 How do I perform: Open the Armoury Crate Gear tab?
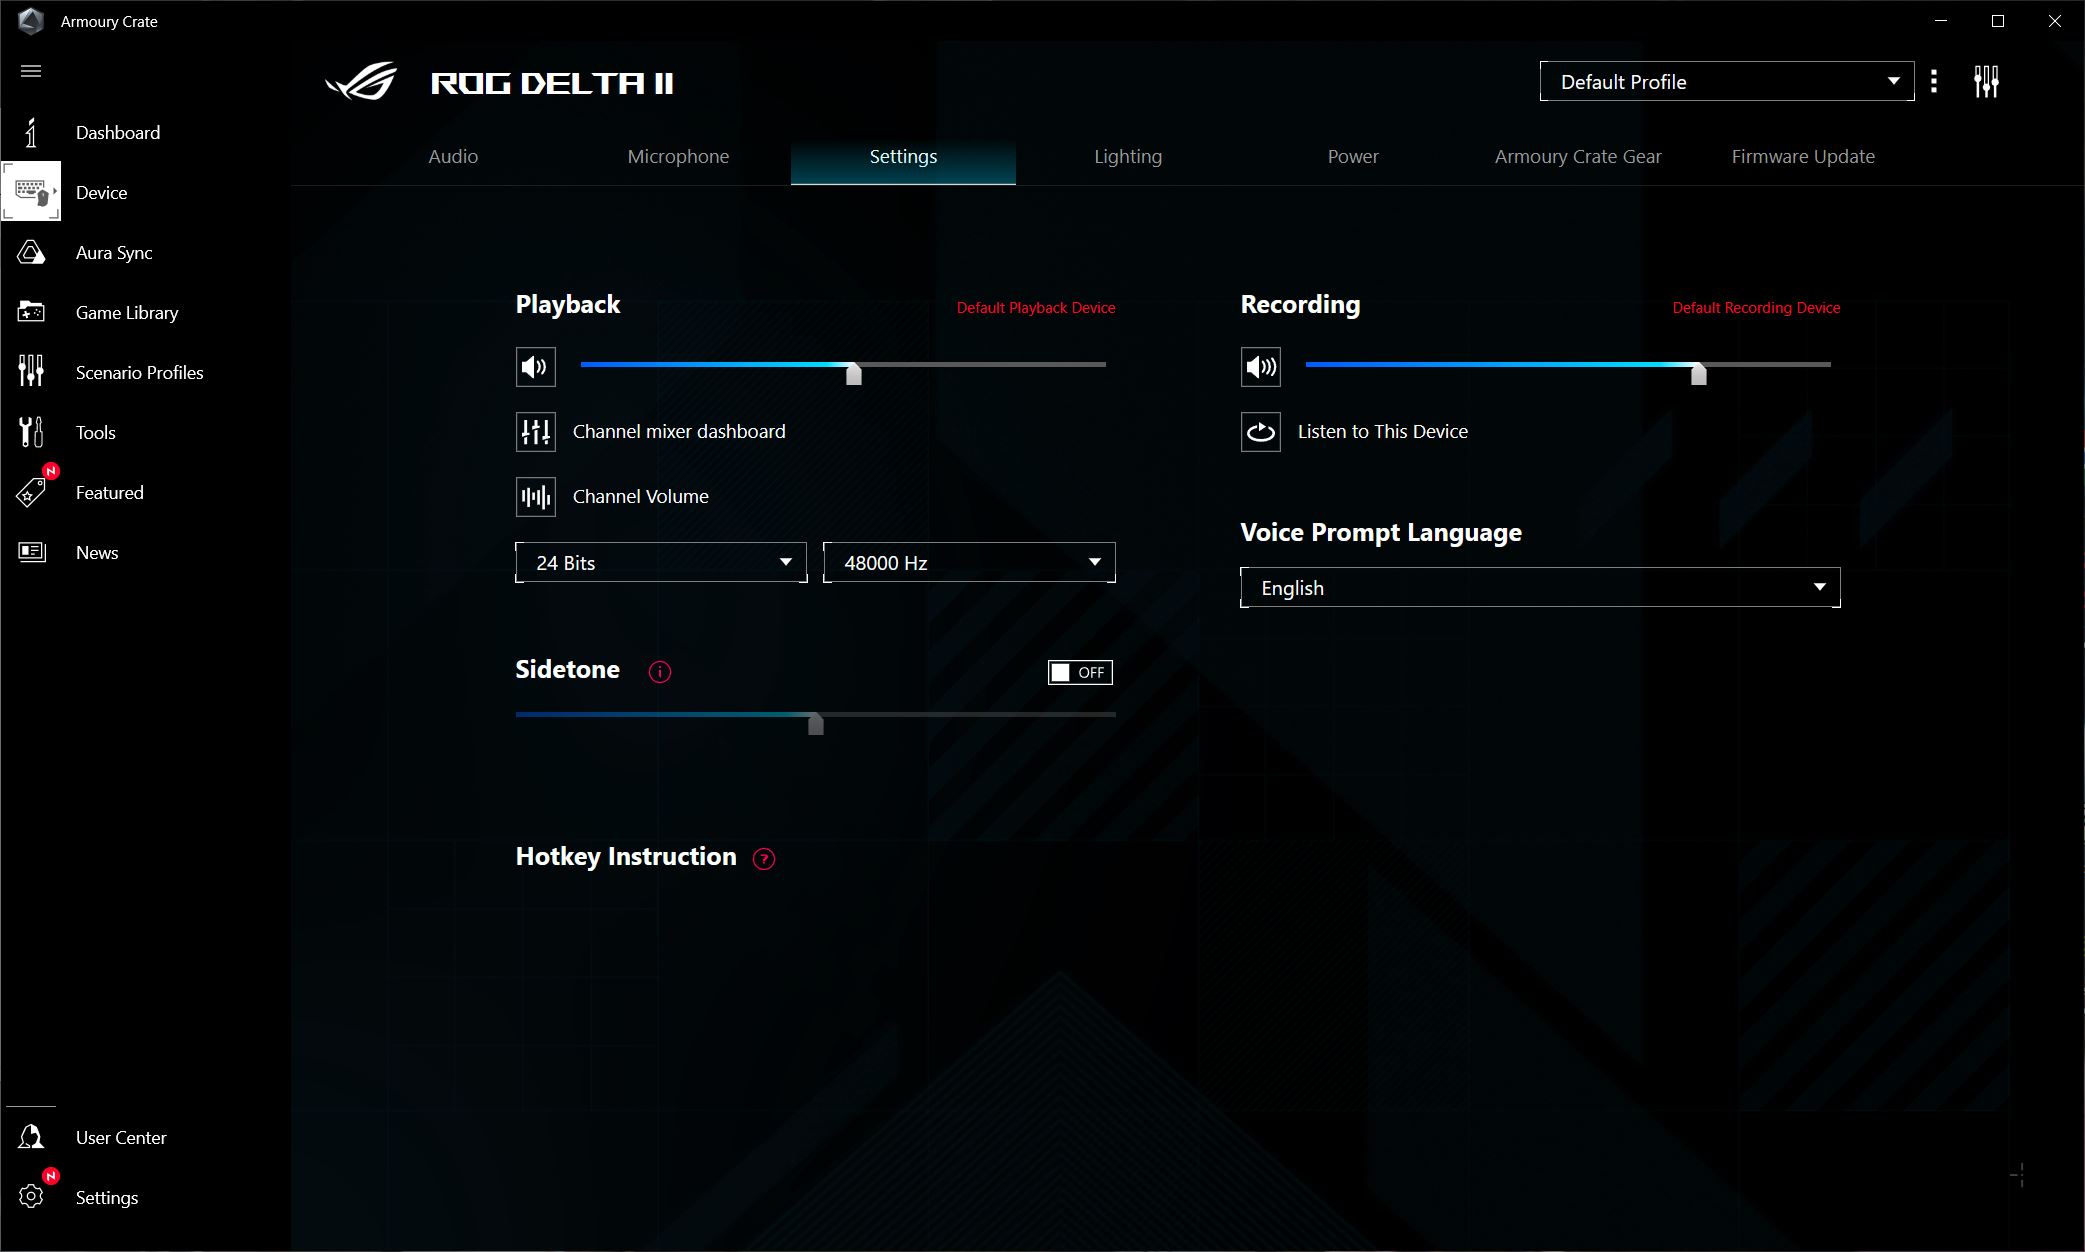[x=1578, y=157]
